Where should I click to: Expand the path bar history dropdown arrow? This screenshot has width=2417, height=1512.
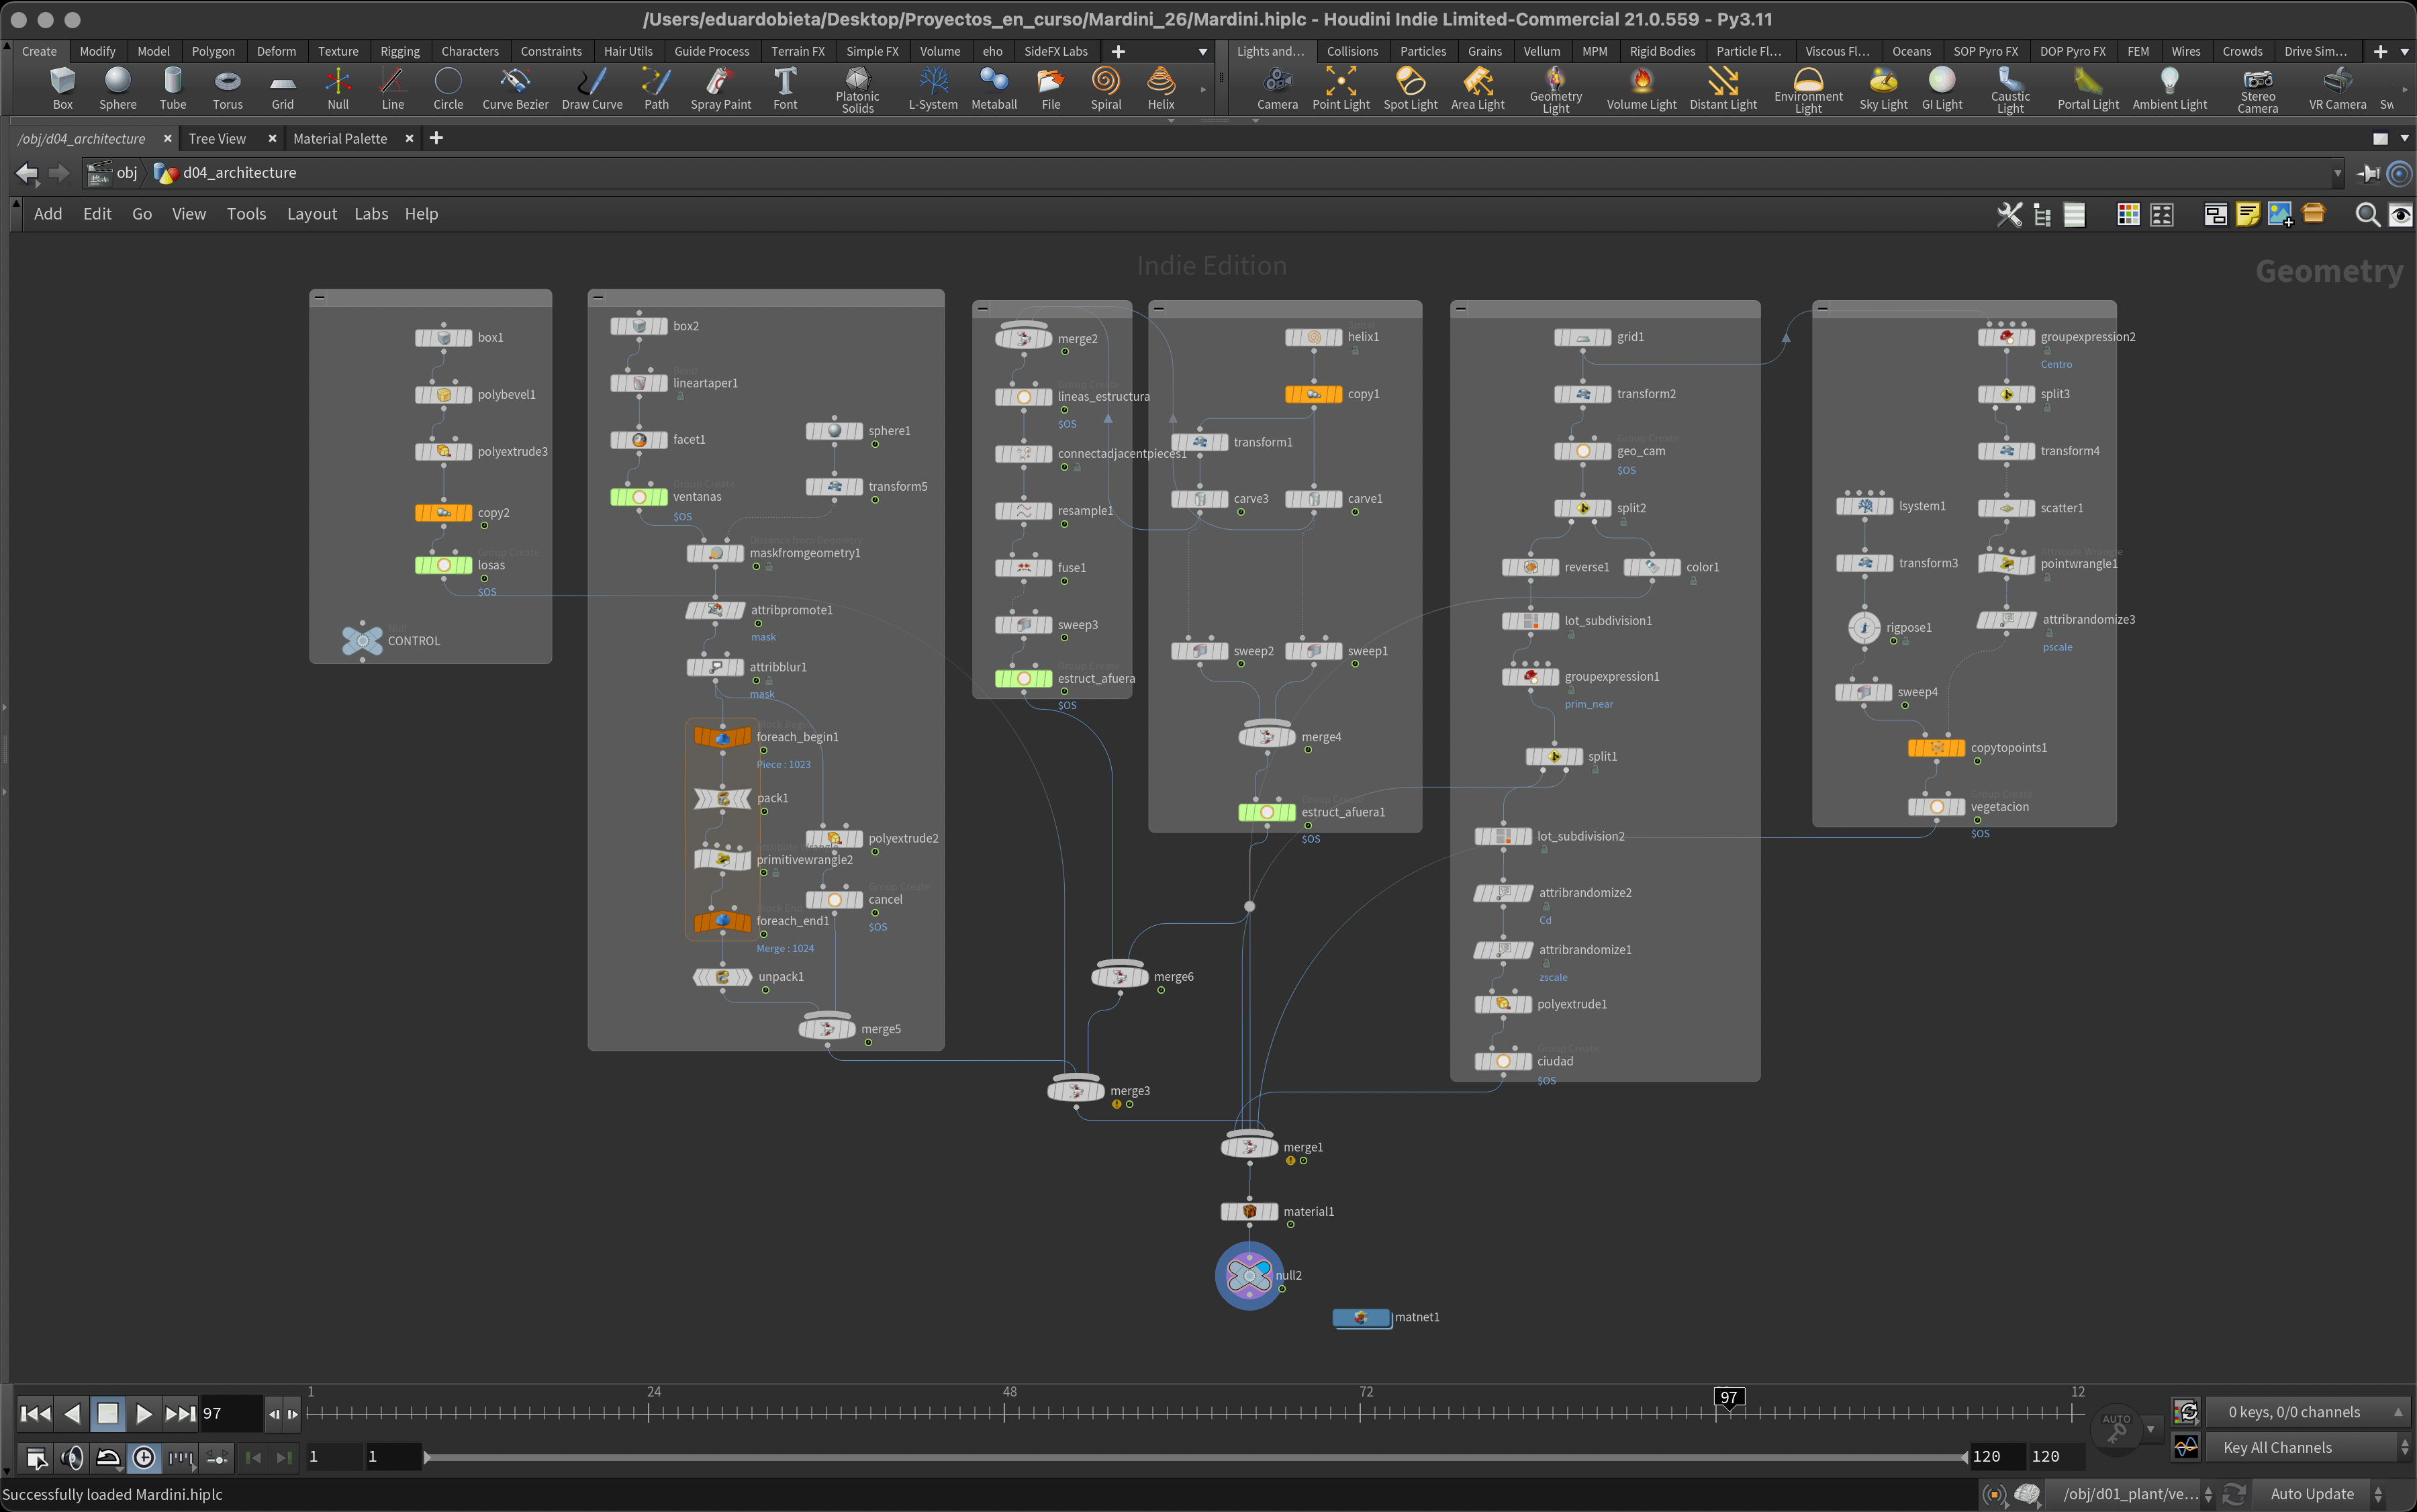[2337, 173]
